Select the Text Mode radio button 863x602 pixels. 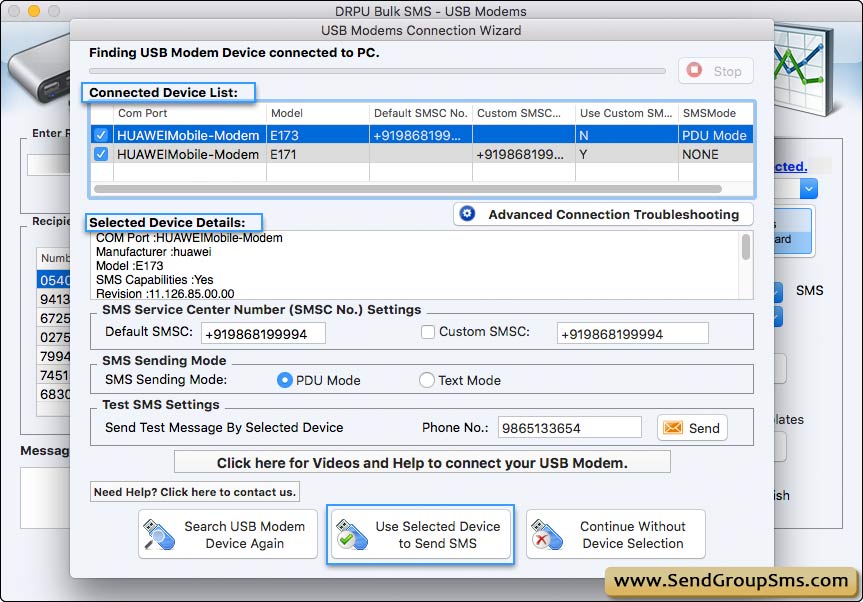click(427, 380)
